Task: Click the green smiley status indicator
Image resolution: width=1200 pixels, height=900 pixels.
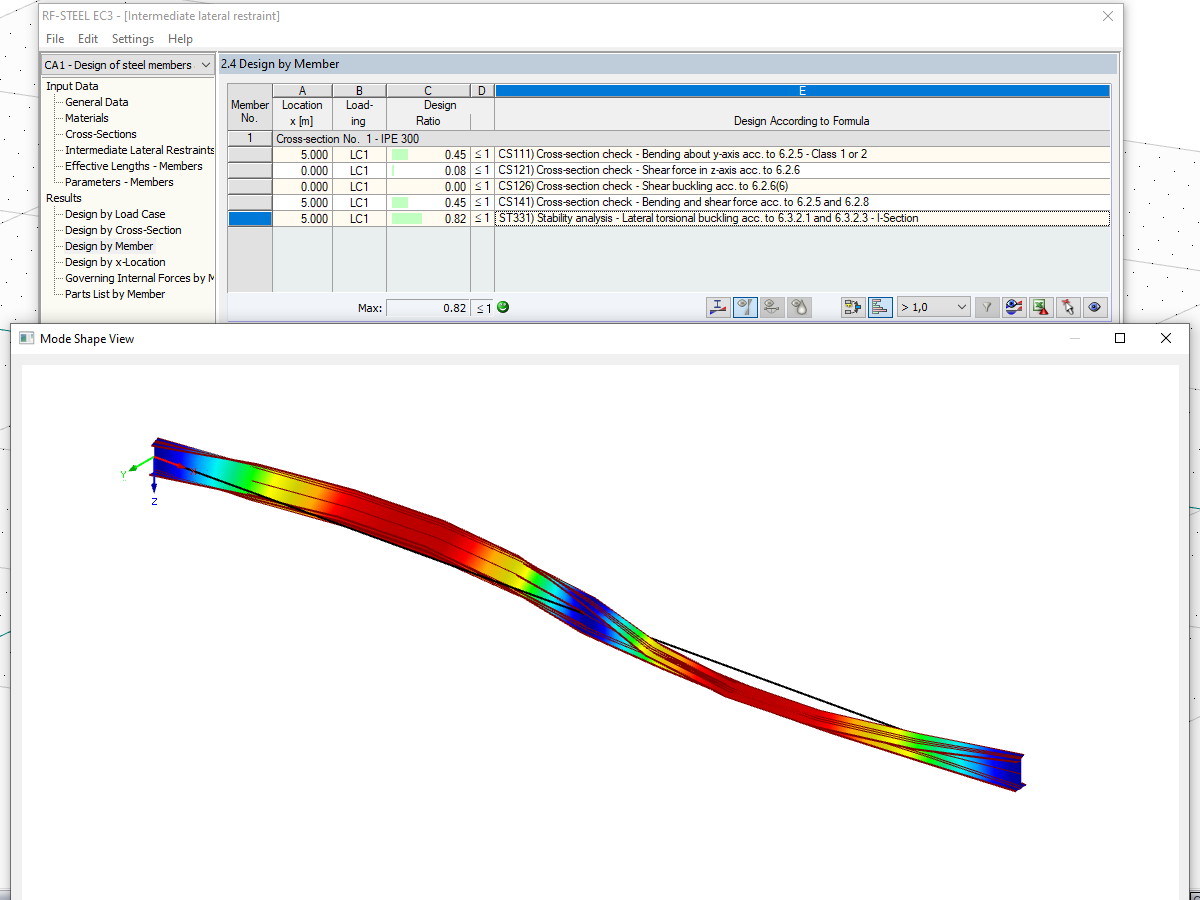Action: click(x=501, y=307)
